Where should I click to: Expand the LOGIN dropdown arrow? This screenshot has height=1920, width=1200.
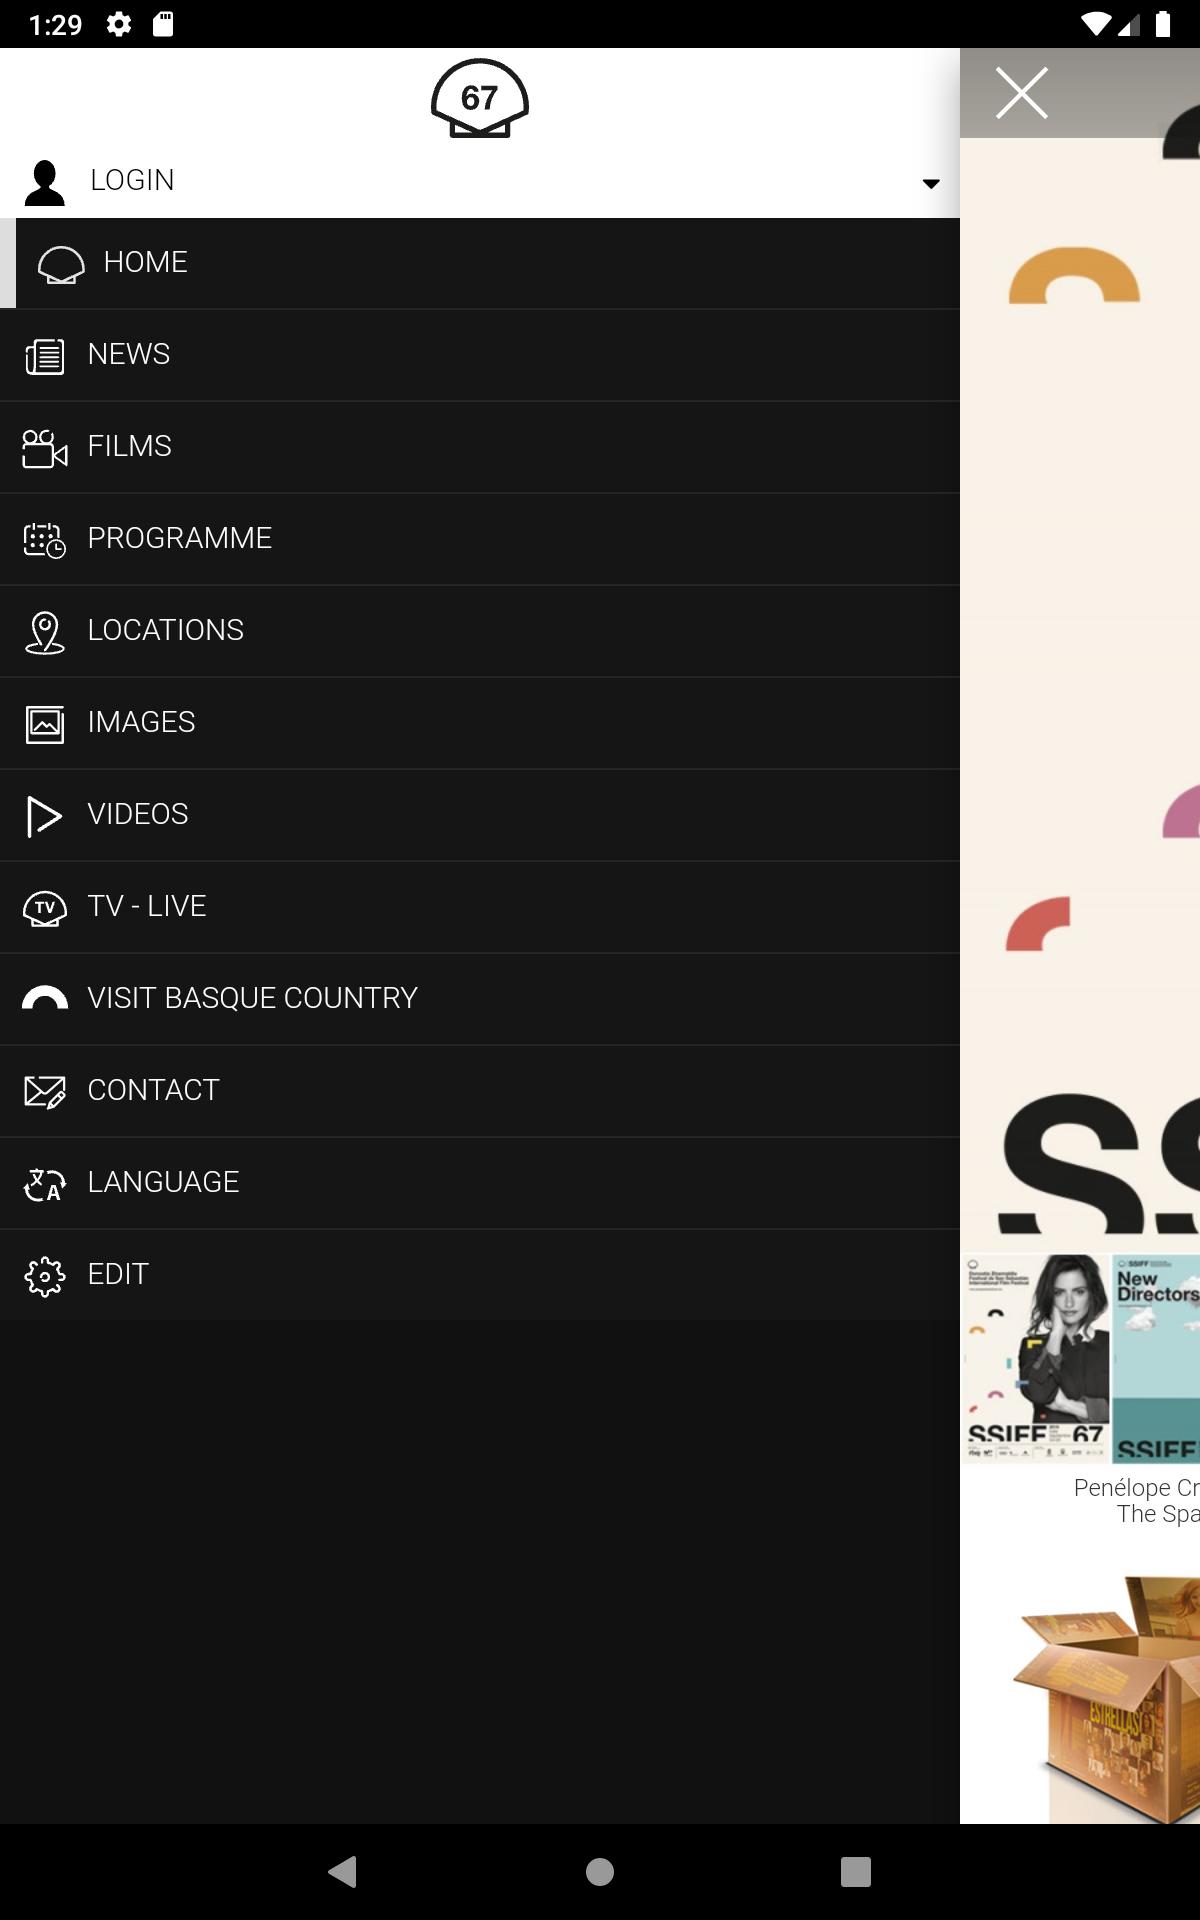[x=930, y=183]
